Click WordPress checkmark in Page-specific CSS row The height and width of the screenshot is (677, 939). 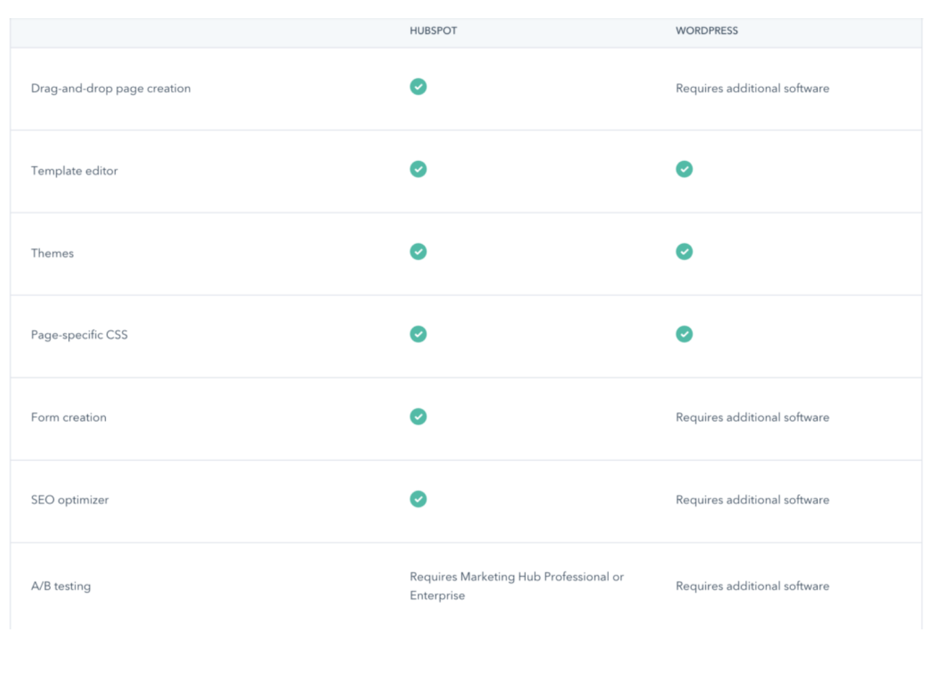click(x=684, y=334)
